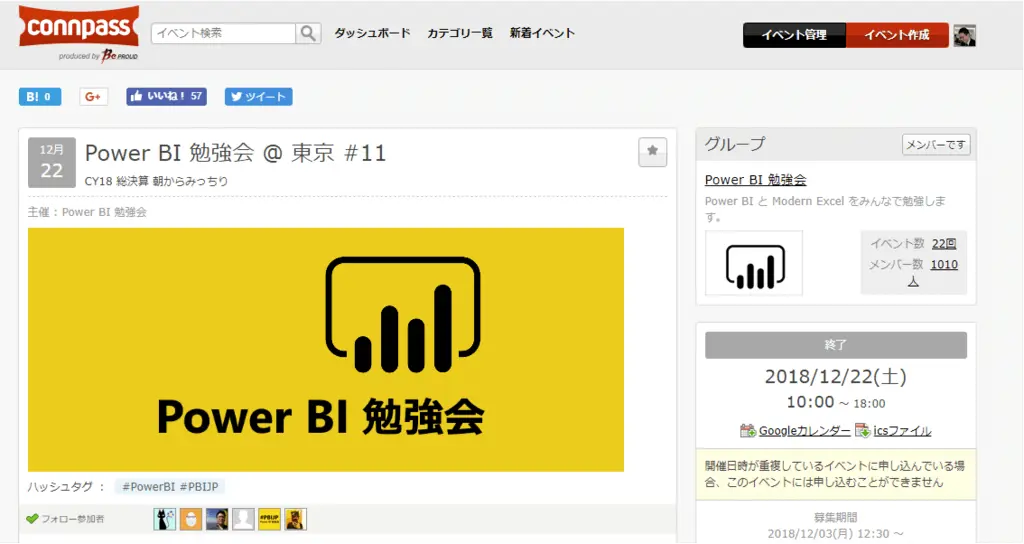Image resolution: width=1024 pixels, height=544 pixels.
Task: Open カテゴリ一覧 menu
Action: [x=460, y=33]
